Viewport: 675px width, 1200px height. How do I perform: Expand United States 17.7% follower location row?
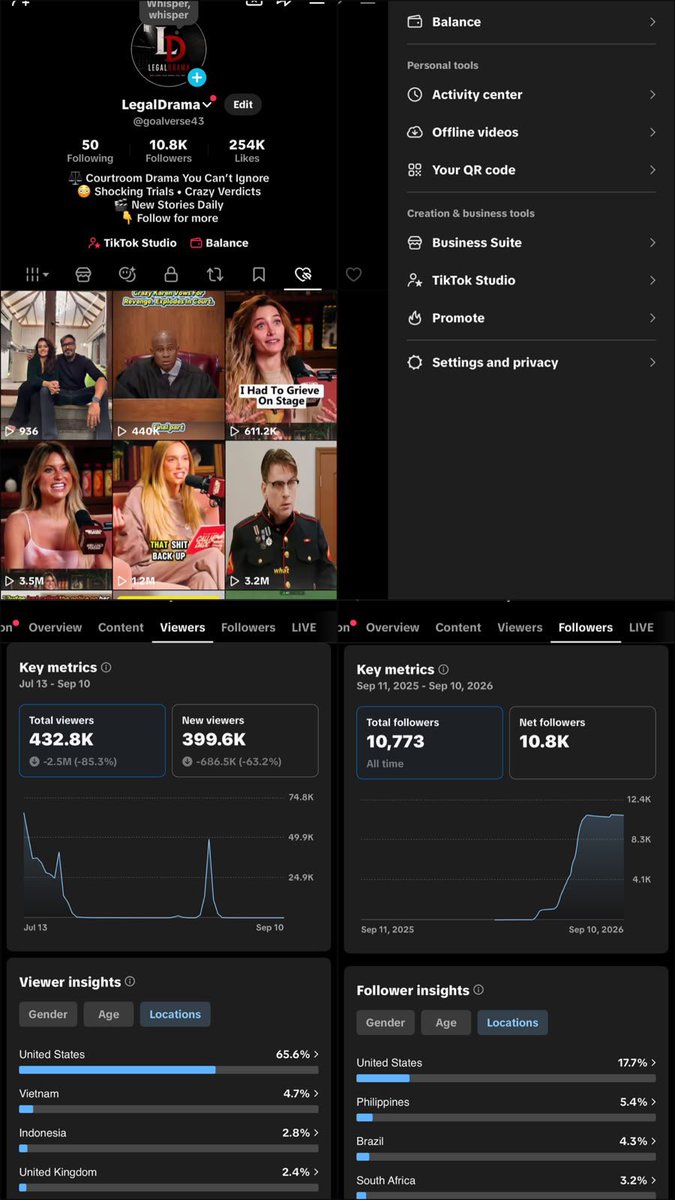[506, 1070]
